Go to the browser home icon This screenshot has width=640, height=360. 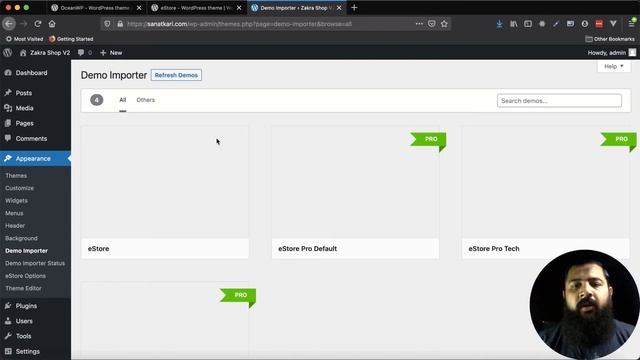[x=52, y=24]
